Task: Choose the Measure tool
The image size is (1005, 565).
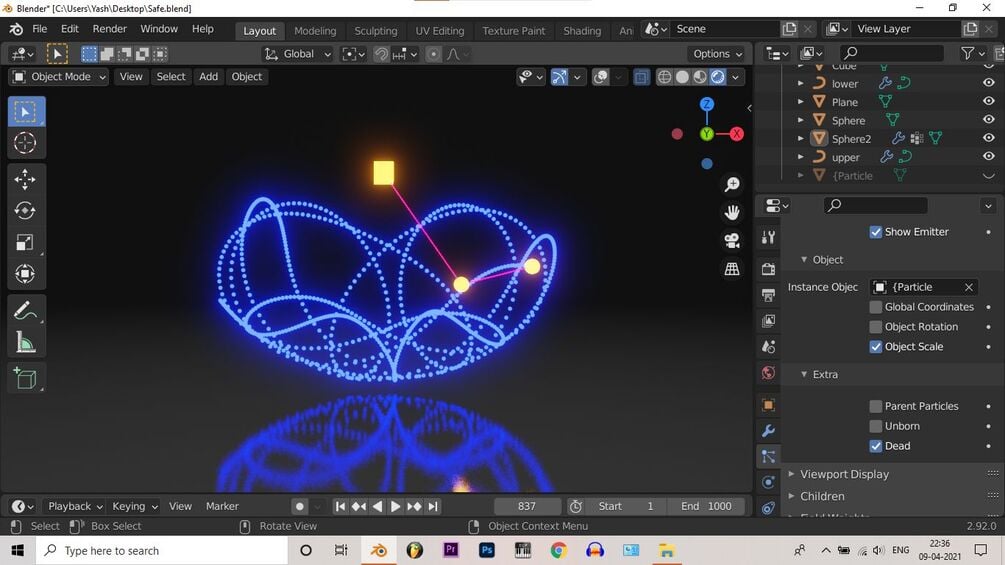Action: tap(26, 343)
